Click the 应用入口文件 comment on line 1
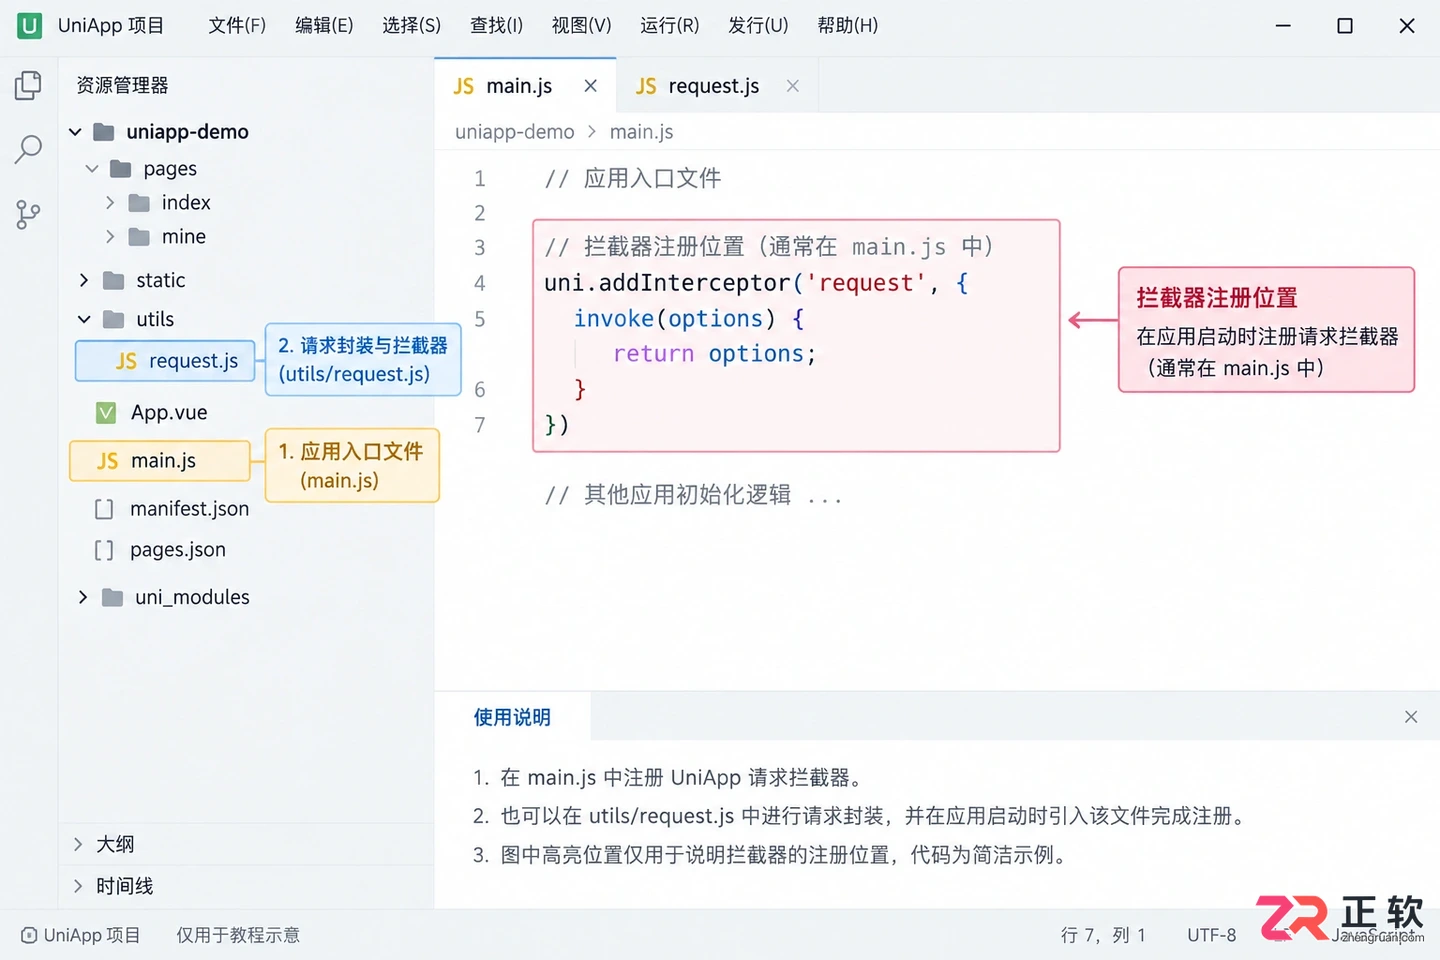The height and width of the screenshot is (960, 1440). (x=632, y=179)
